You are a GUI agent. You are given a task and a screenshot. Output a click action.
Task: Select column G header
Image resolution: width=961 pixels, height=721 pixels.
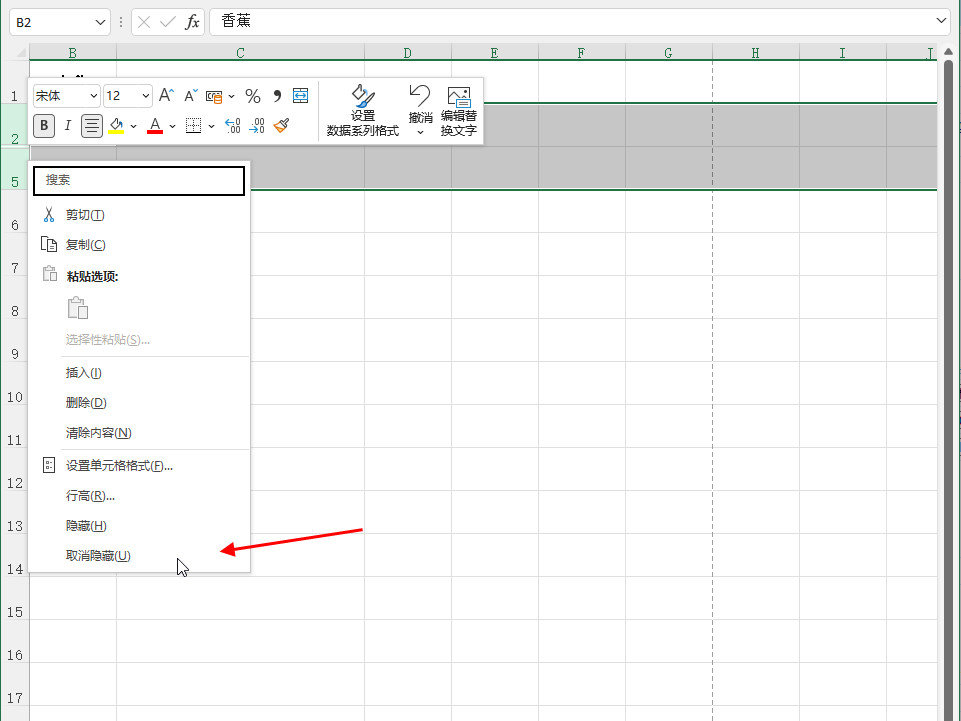(669, 53)
